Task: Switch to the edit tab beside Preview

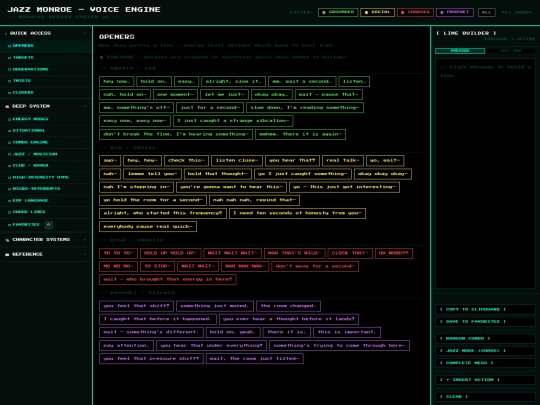Action: (510, 51)
